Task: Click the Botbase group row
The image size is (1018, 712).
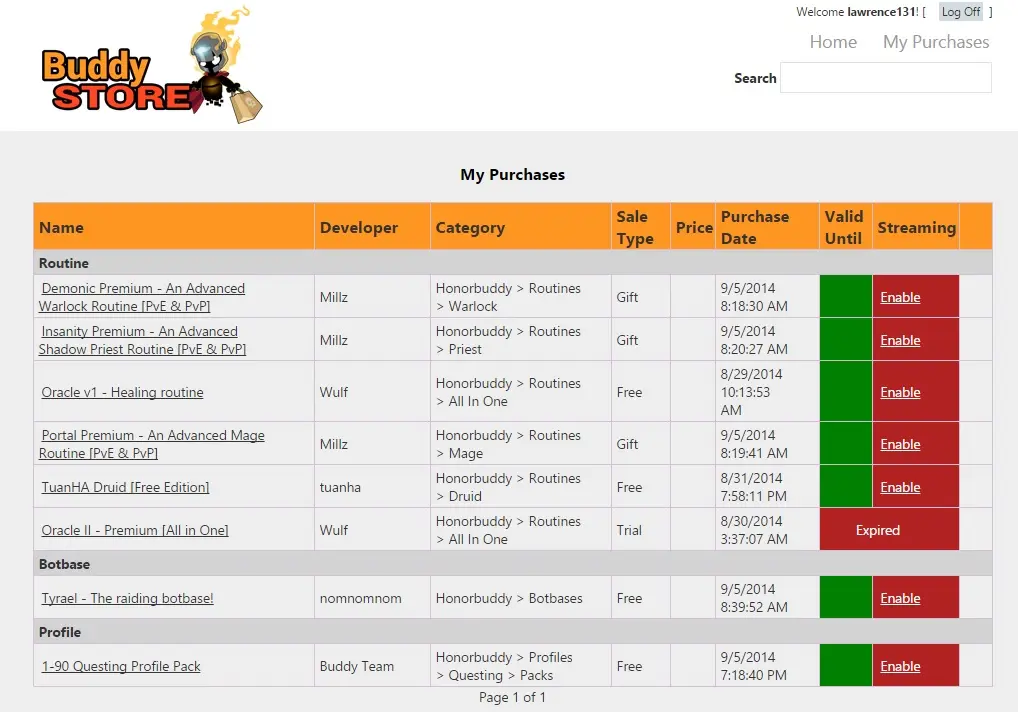Action: [513, 564]
